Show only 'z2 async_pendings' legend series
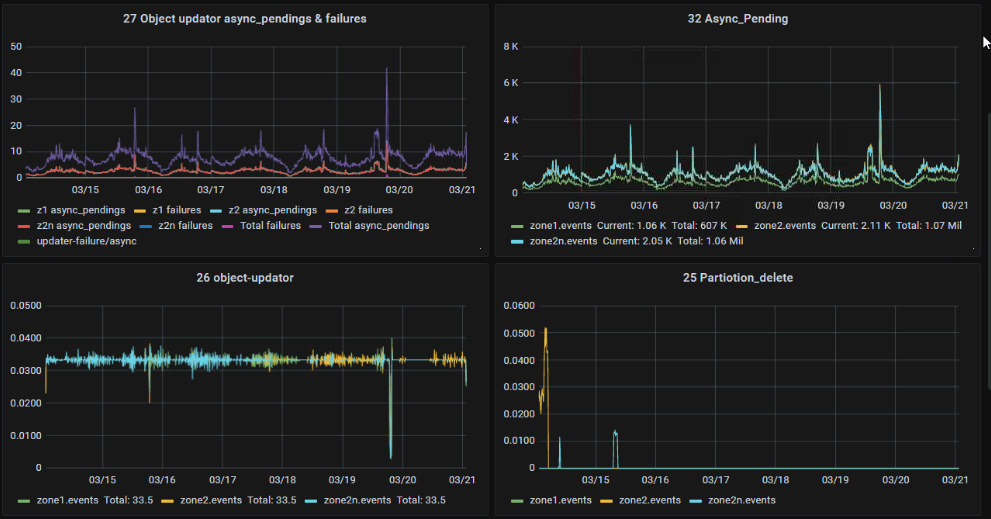 [271, 211]
